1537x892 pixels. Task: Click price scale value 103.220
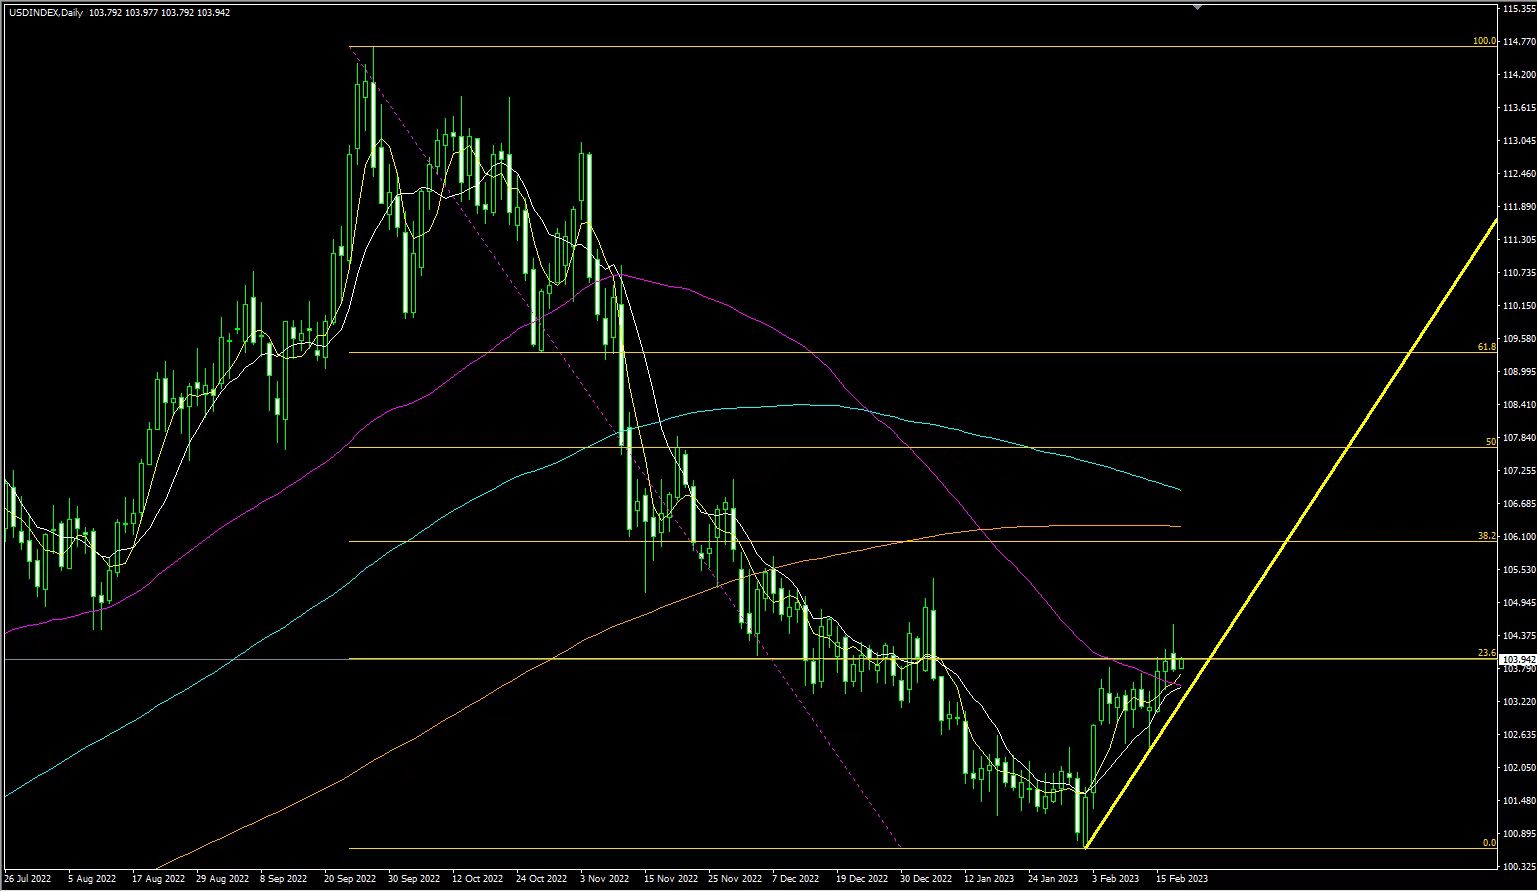coord(1519,702)
